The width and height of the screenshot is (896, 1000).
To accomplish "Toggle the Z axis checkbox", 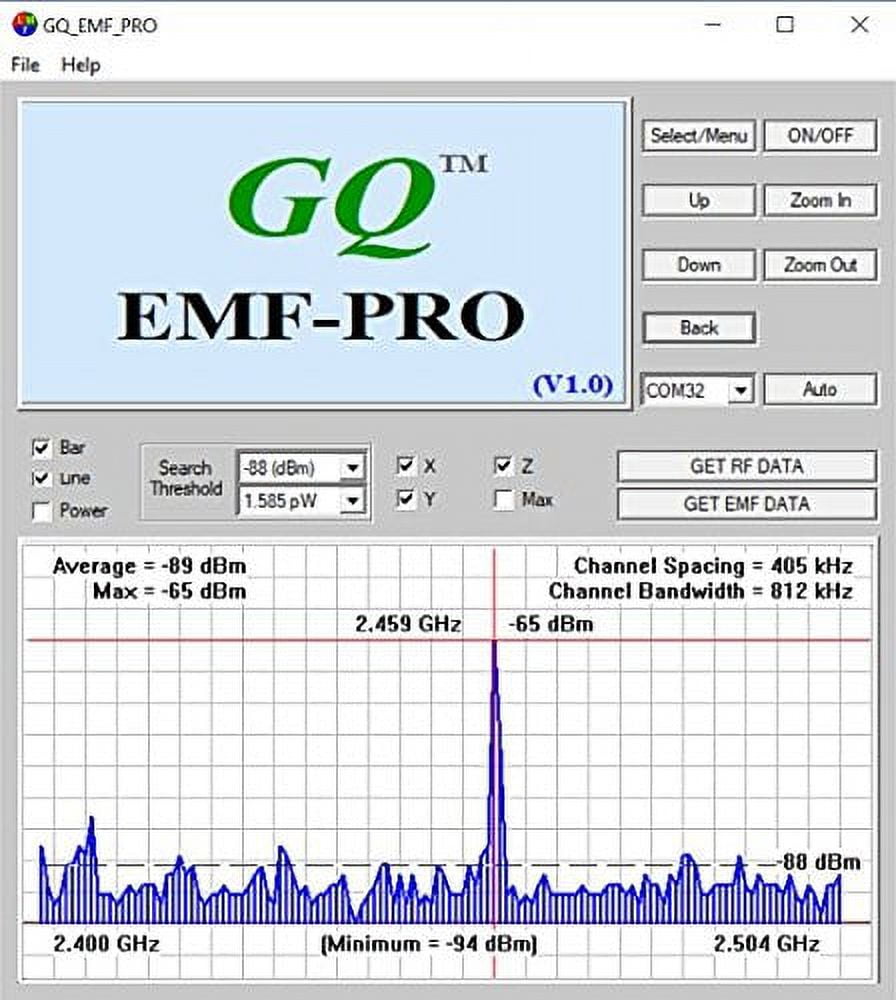I will point(503,466).
